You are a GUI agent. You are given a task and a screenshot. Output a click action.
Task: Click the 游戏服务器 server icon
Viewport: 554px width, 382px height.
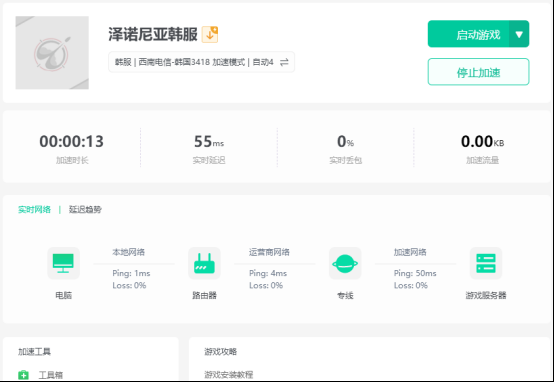pyautogui.click(x=486, y=263)
